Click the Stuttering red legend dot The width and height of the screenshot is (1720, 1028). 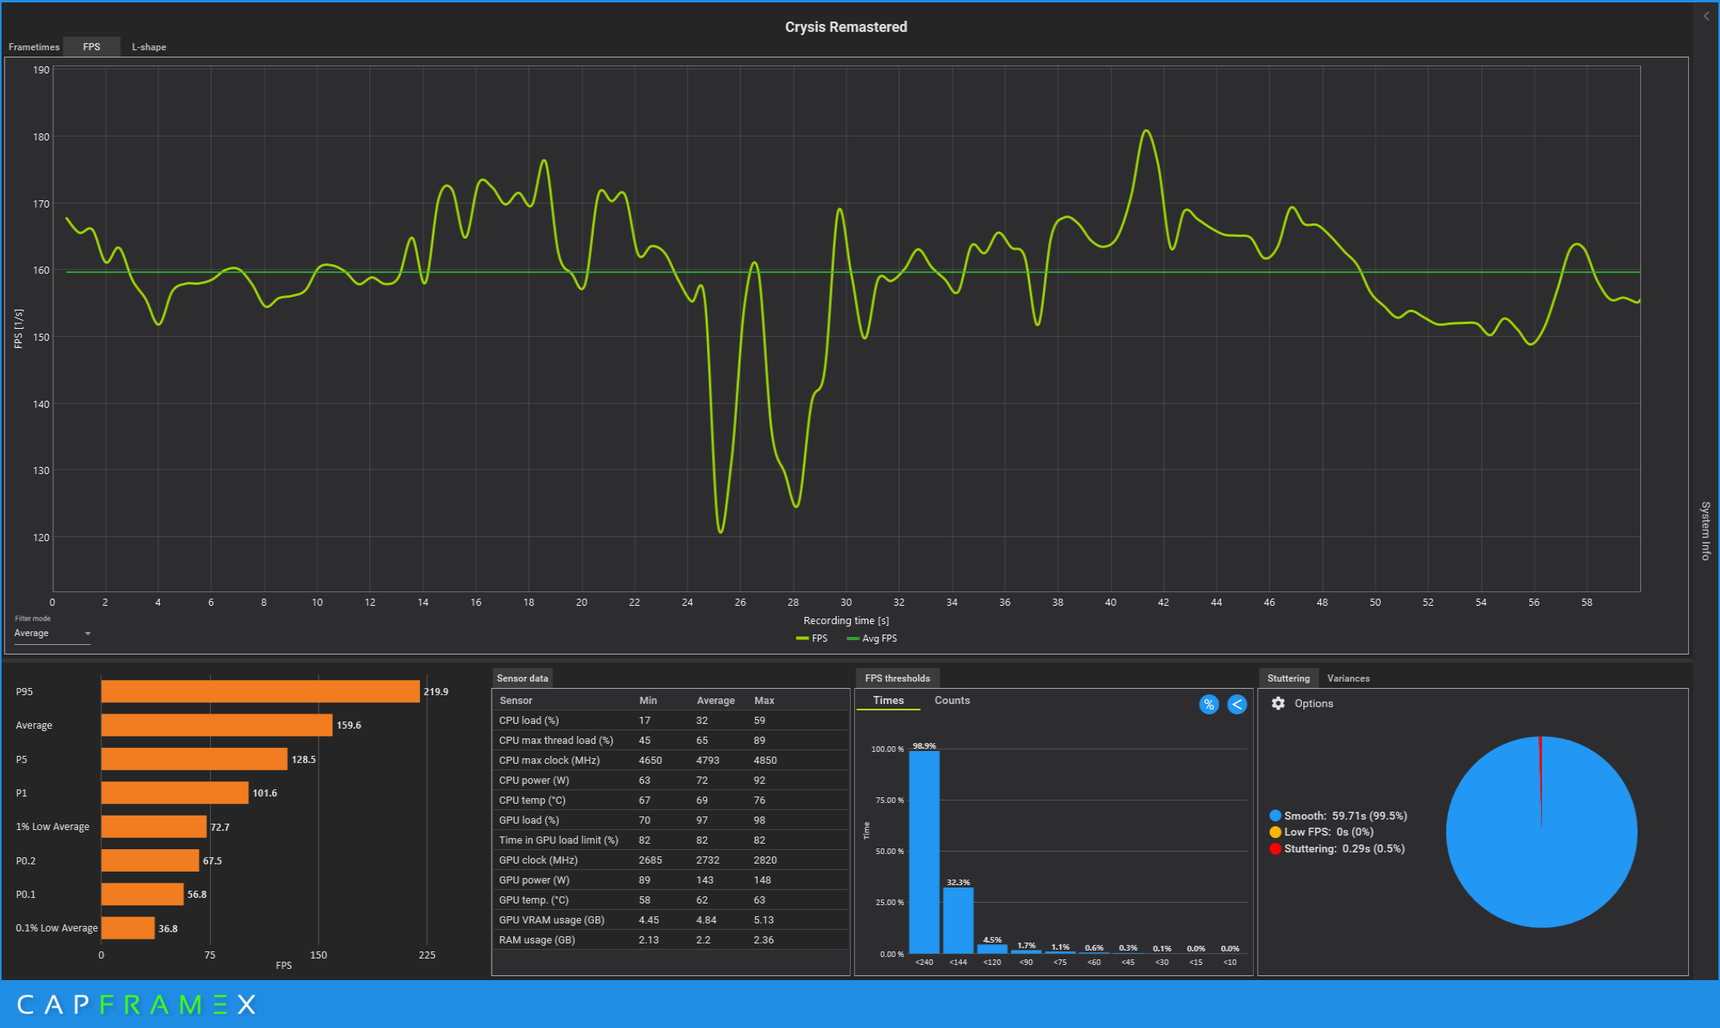(x=1275, y=849)
